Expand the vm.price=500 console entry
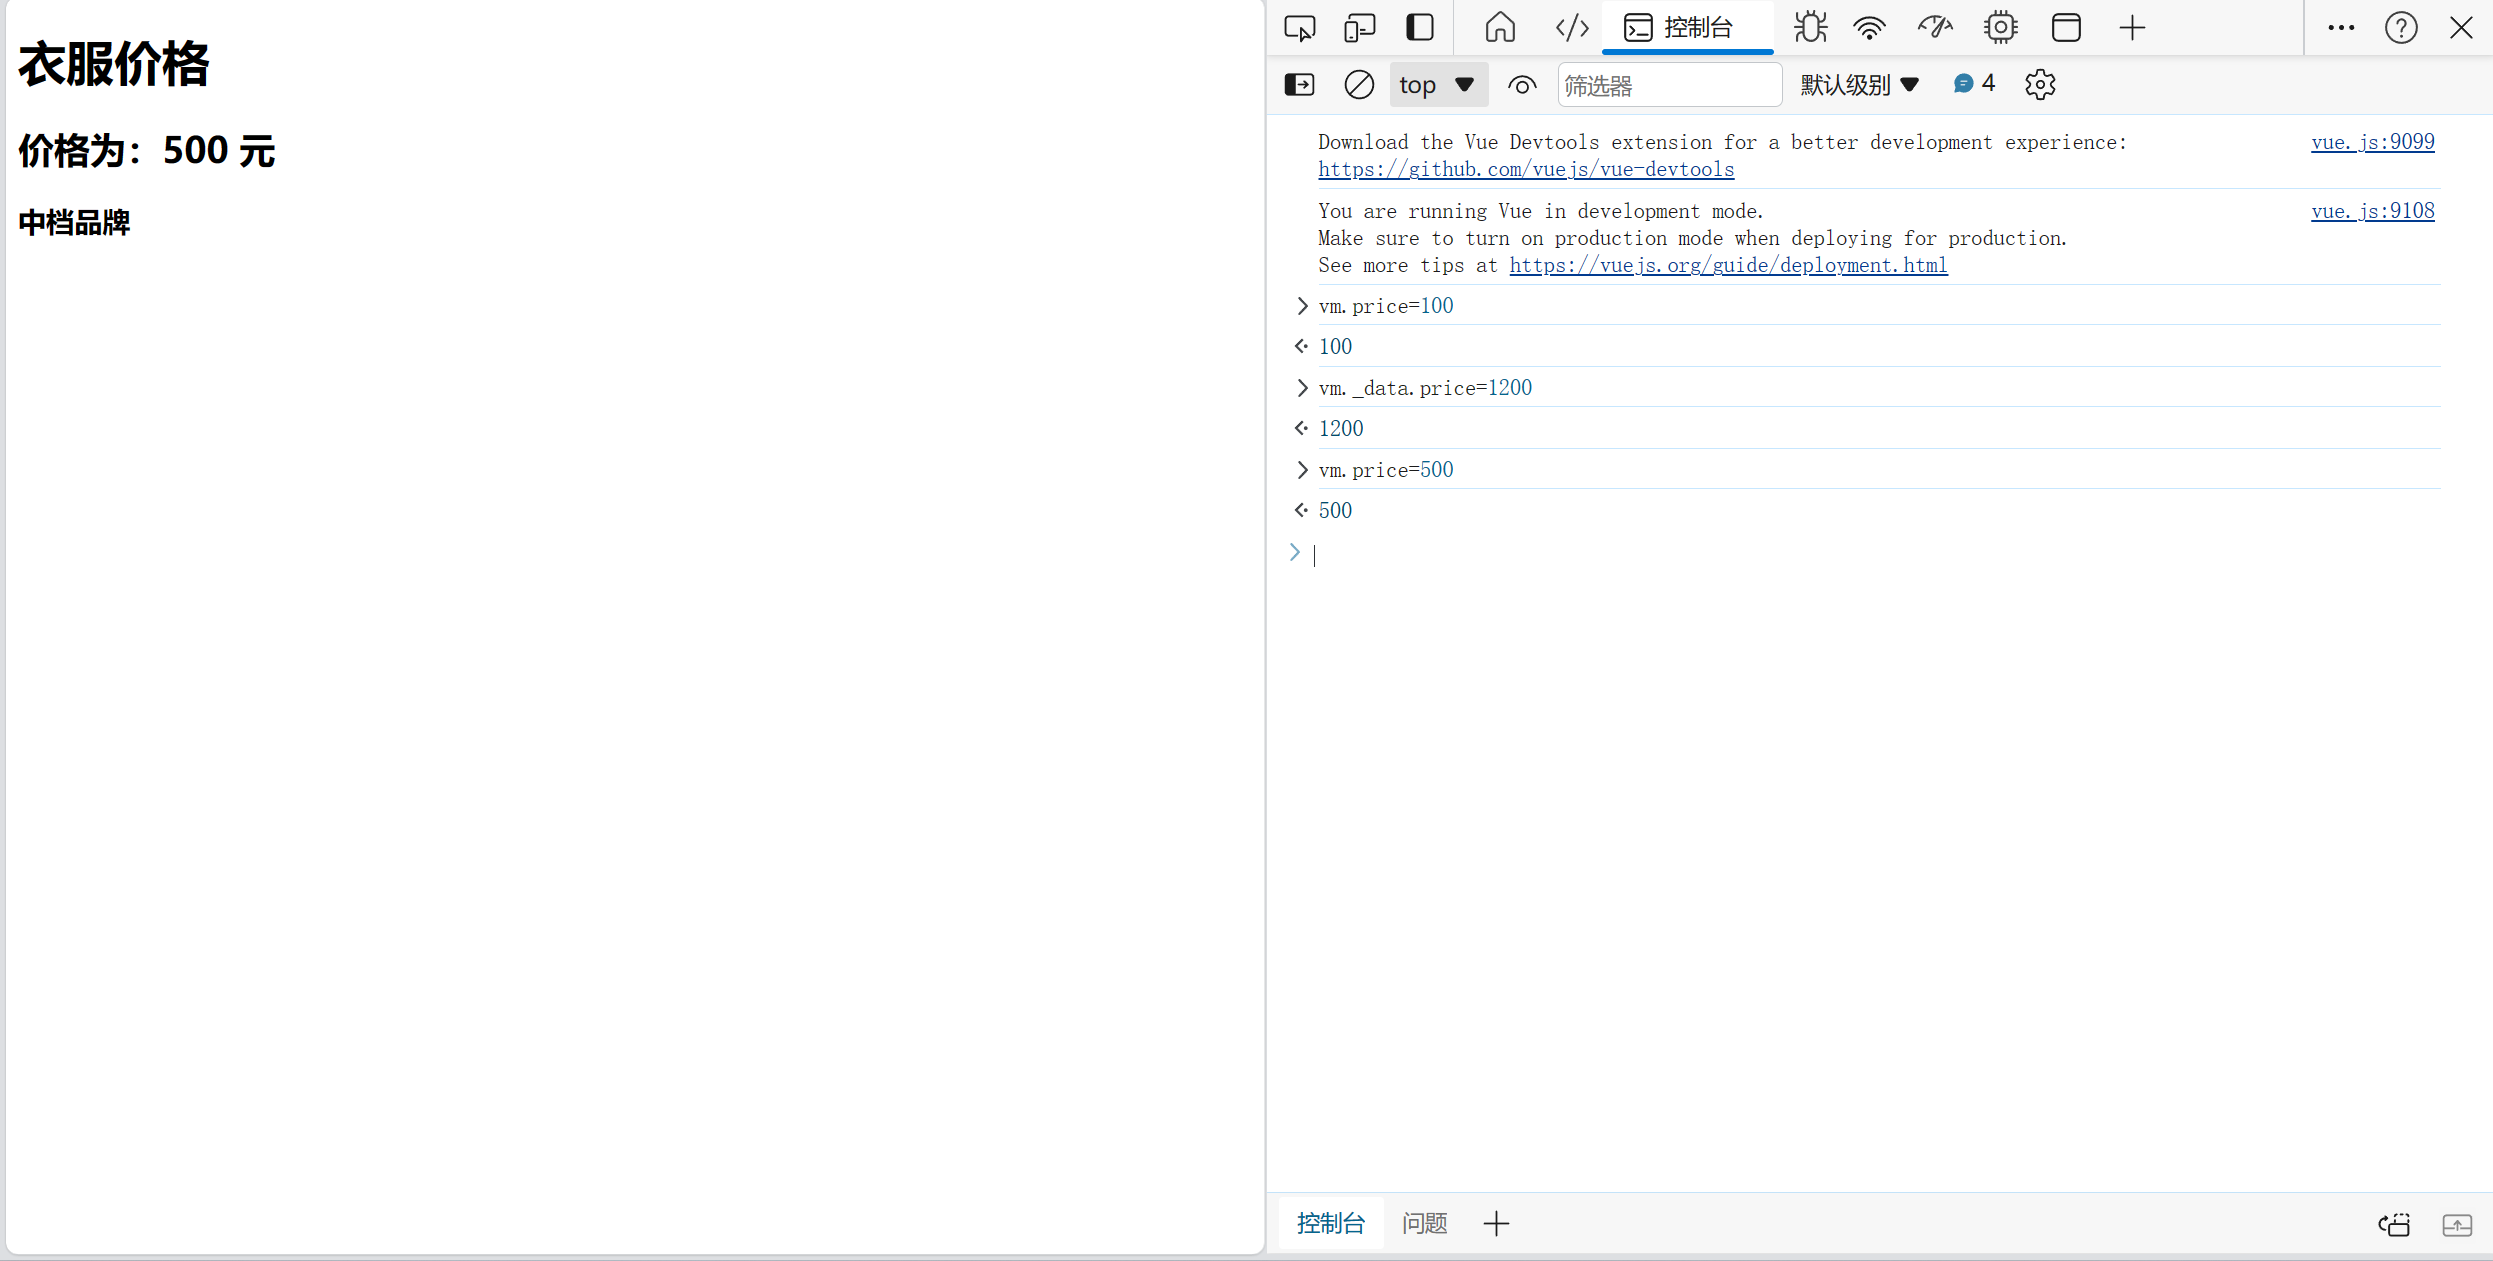Image resolution: width=2493 pixels, height=1261 pixels. 1301,468
